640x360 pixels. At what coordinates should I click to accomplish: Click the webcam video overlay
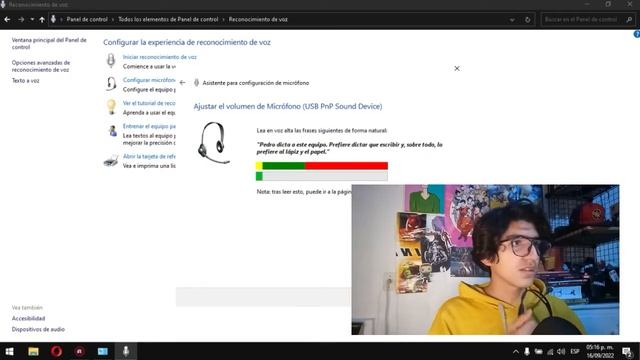click(485, 260)
